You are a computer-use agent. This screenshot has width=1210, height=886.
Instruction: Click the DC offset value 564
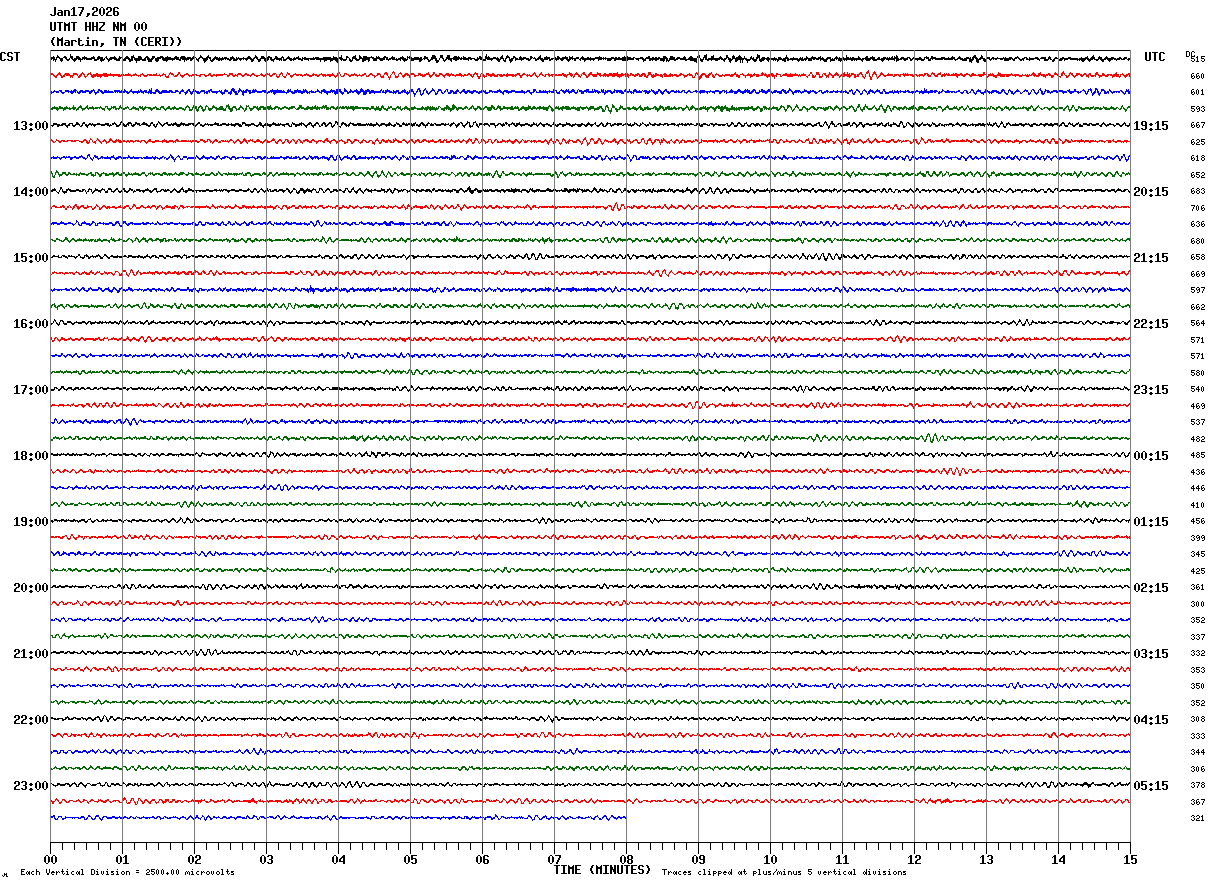click(x=1197, y=324)
